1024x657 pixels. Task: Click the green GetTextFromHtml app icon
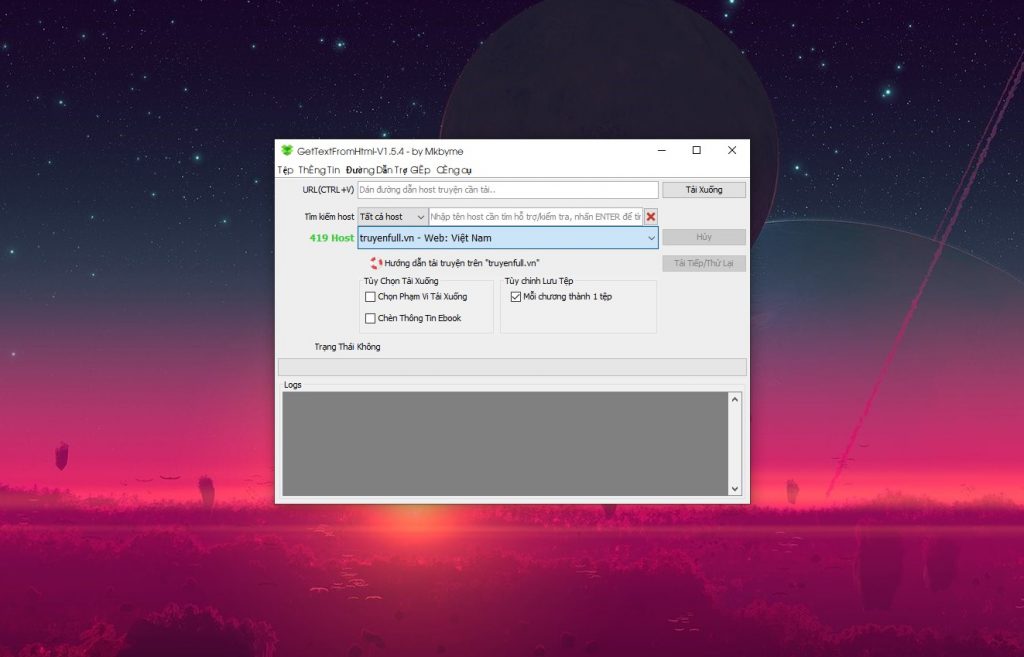pos(286,151)
